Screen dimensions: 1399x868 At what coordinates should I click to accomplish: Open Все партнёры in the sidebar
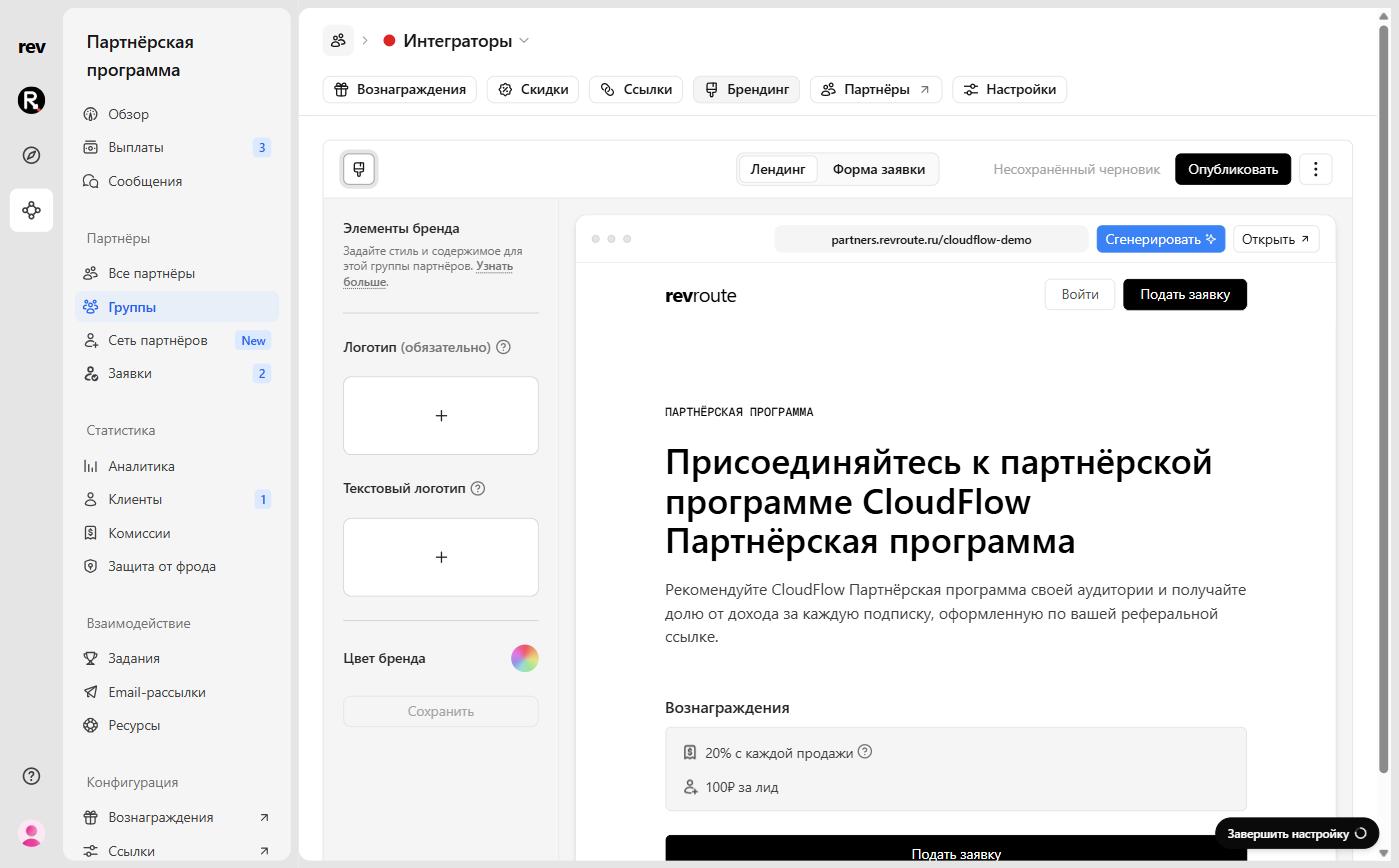click(177, 273)
